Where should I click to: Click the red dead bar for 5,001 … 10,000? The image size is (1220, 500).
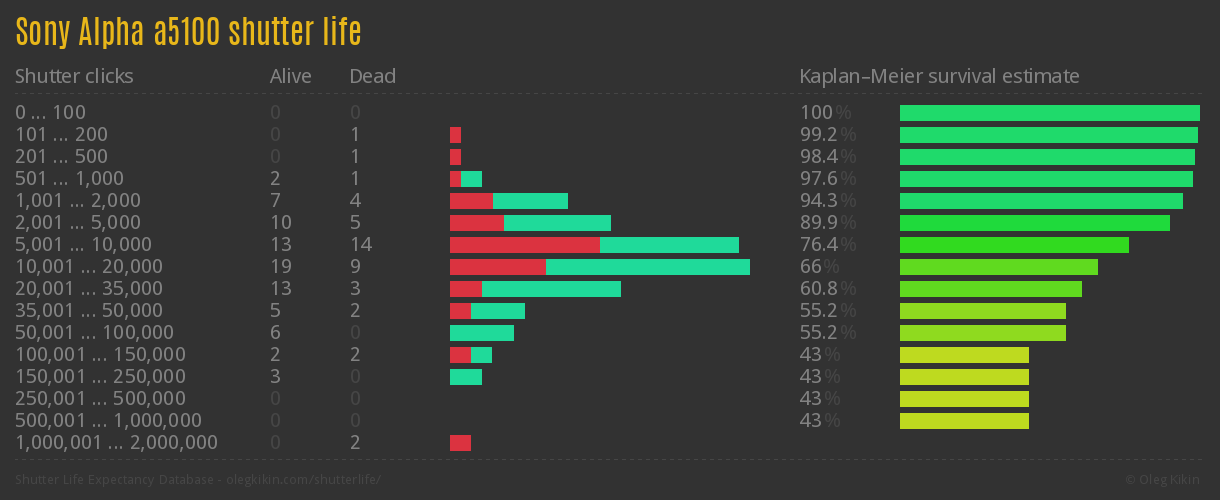pos(524,245)
